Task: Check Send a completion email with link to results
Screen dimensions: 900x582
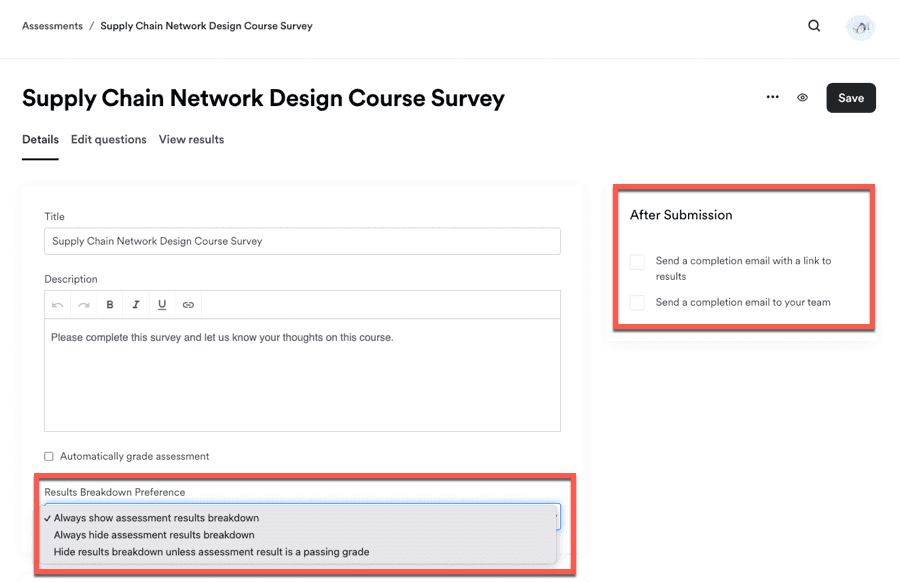Action: pyautogui.click(x=637, y=262)
